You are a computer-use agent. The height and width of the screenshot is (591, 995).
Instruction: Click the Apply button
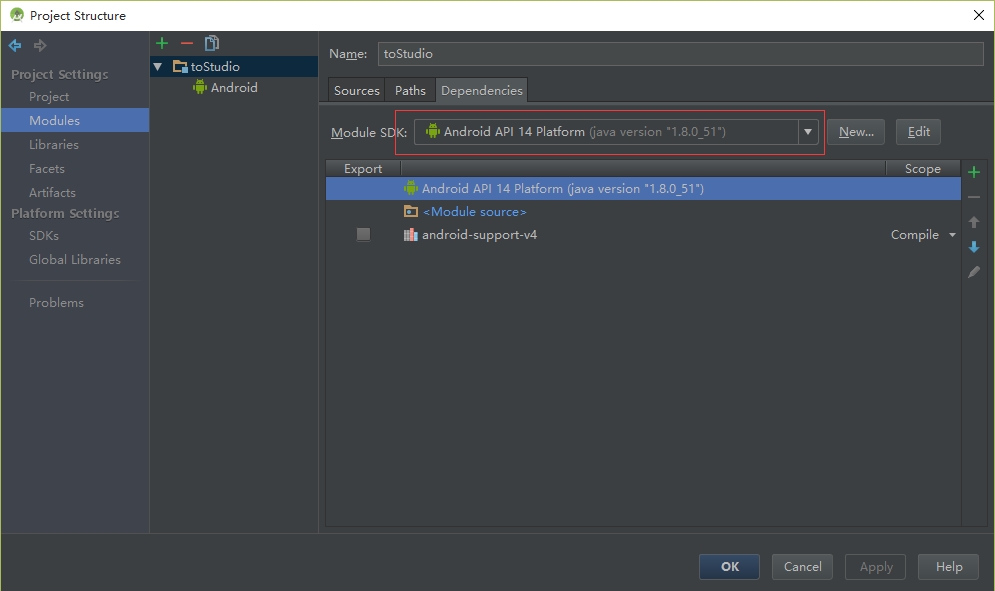876,567
